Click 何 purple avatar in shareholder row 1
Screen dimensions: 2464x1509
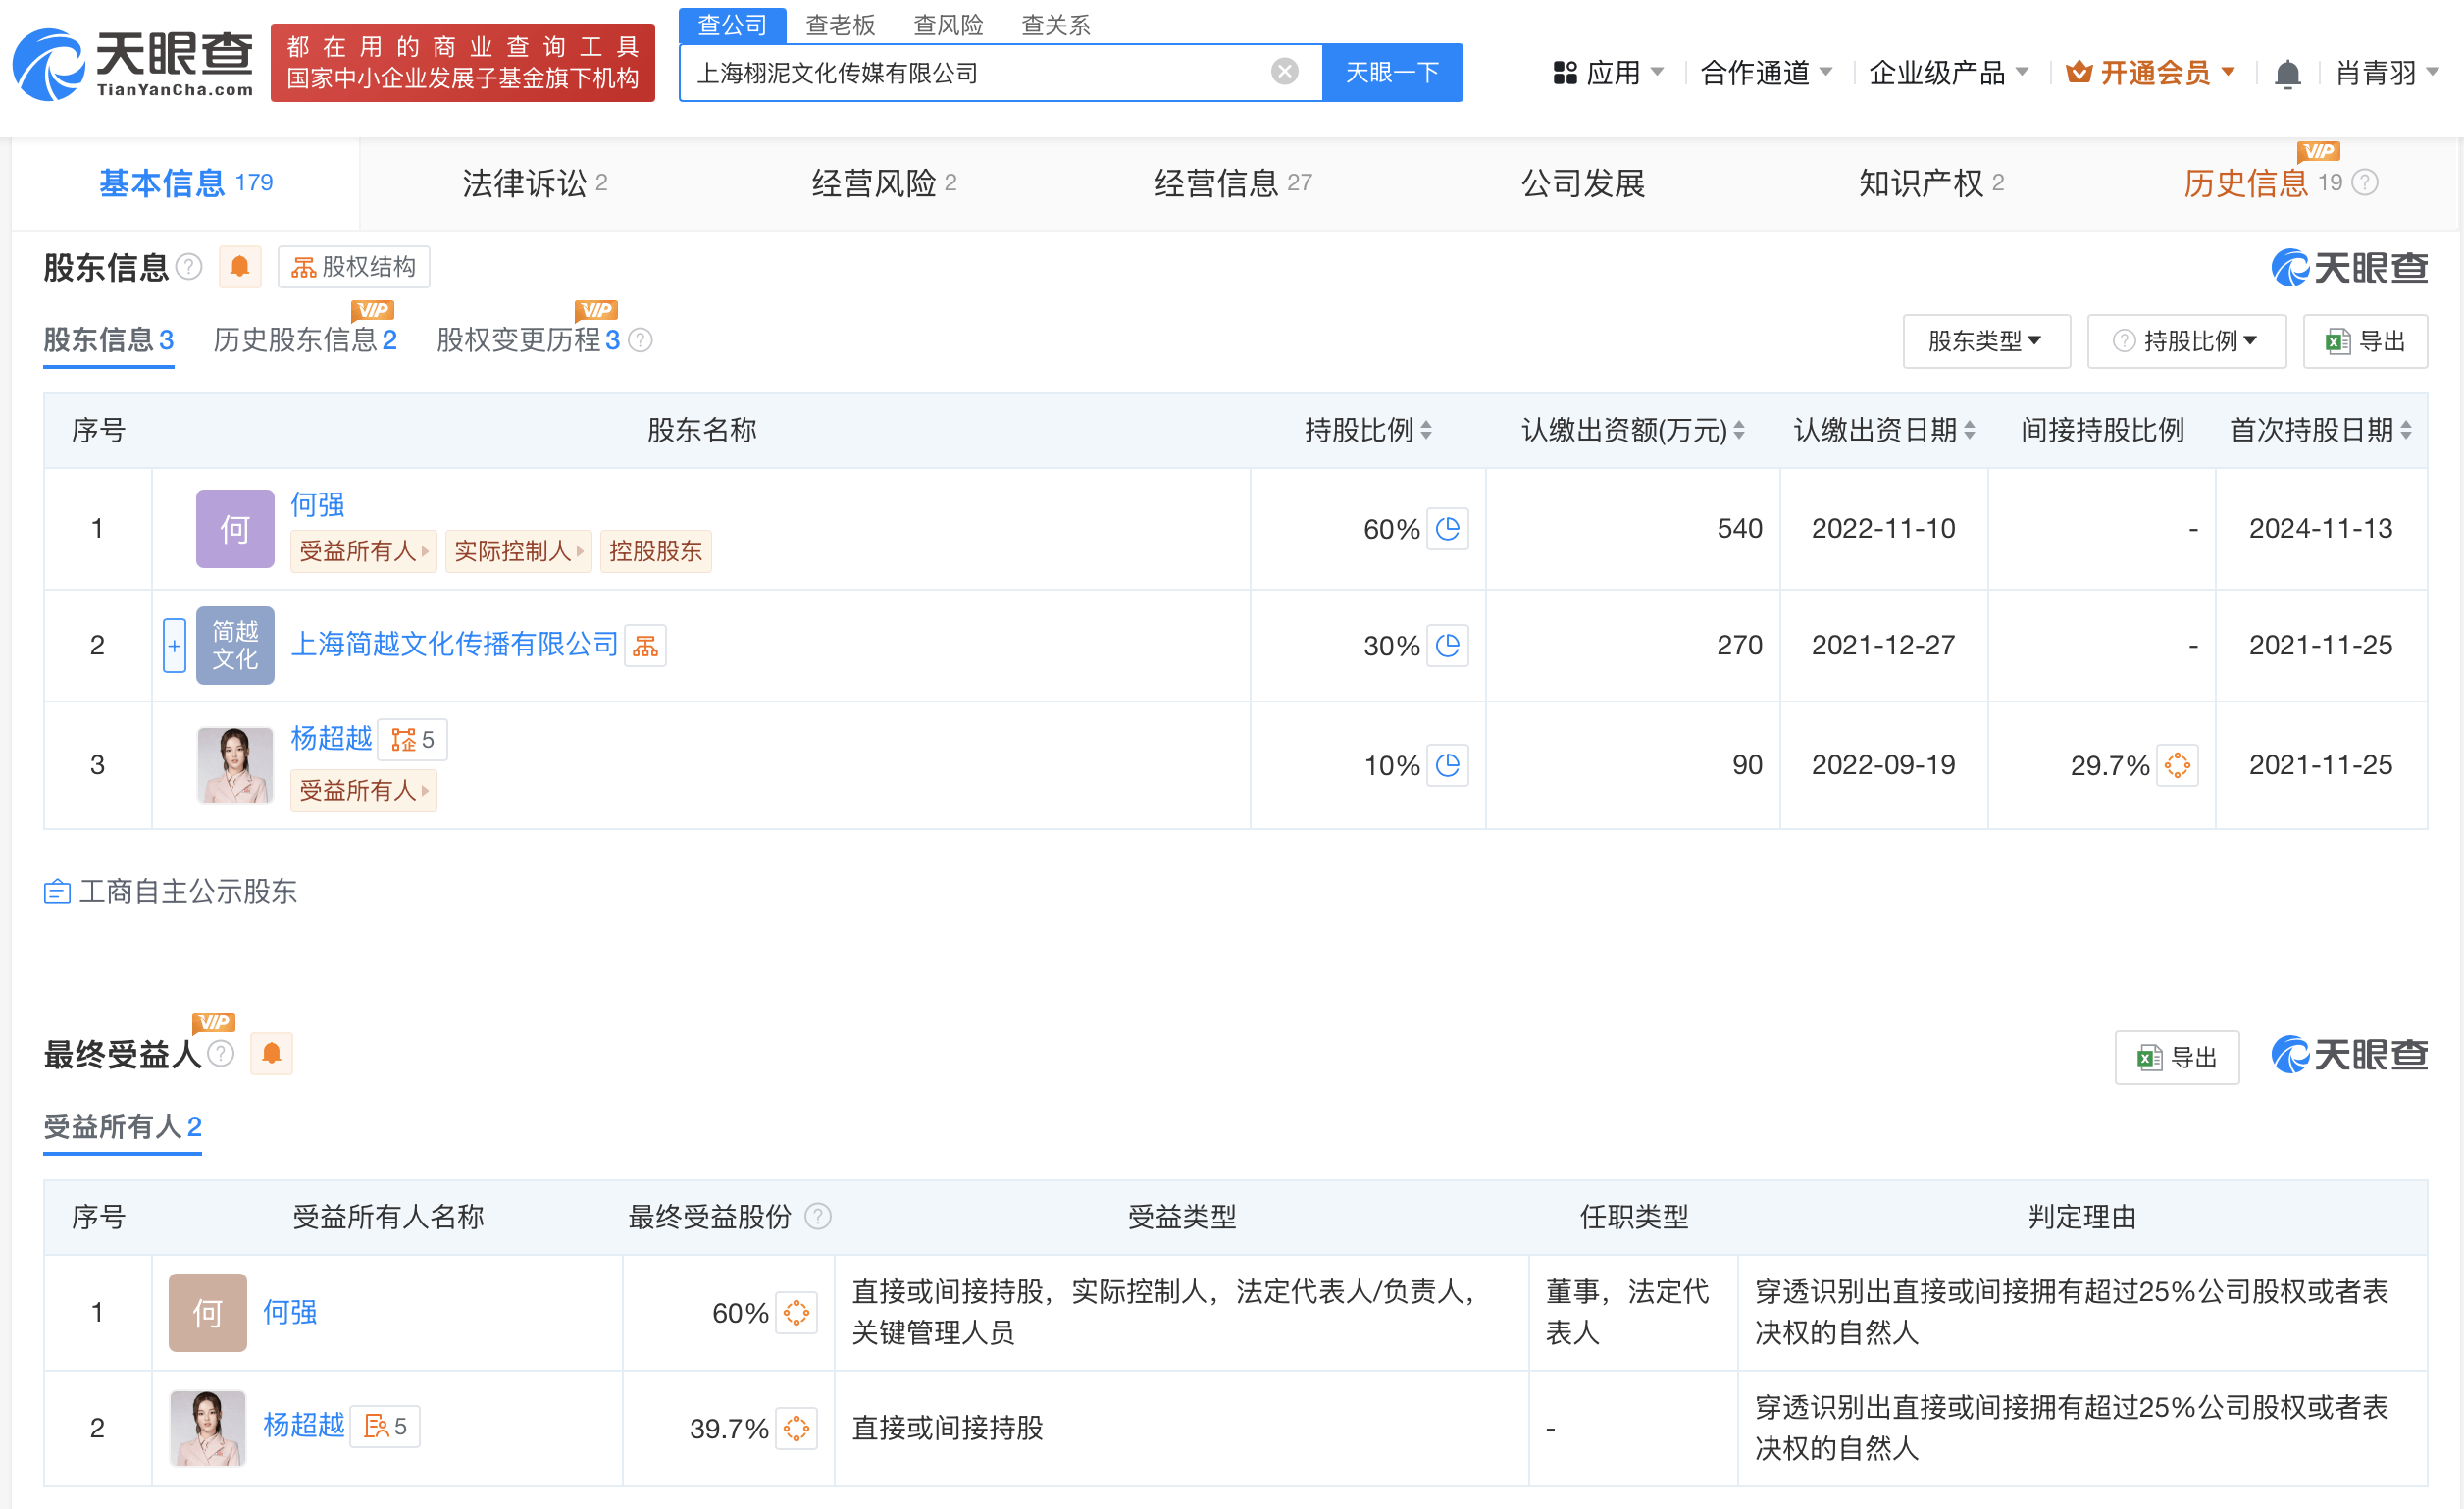(235, 529)
